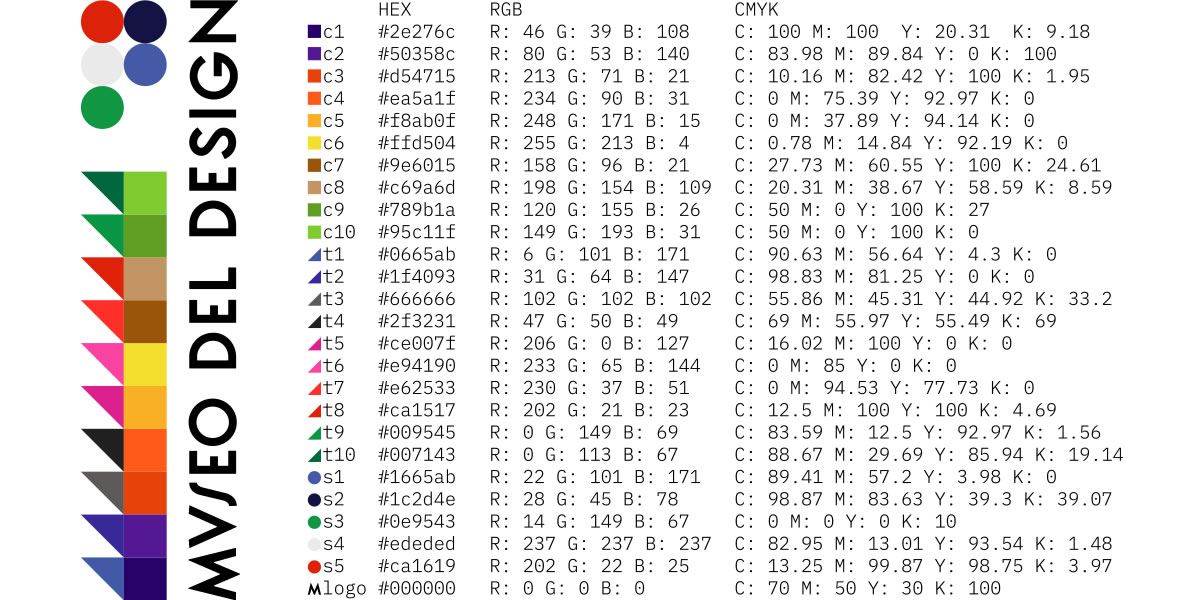1200x600 pixels.
Task: Click the large green circle below the gray one
Action: 101,107
